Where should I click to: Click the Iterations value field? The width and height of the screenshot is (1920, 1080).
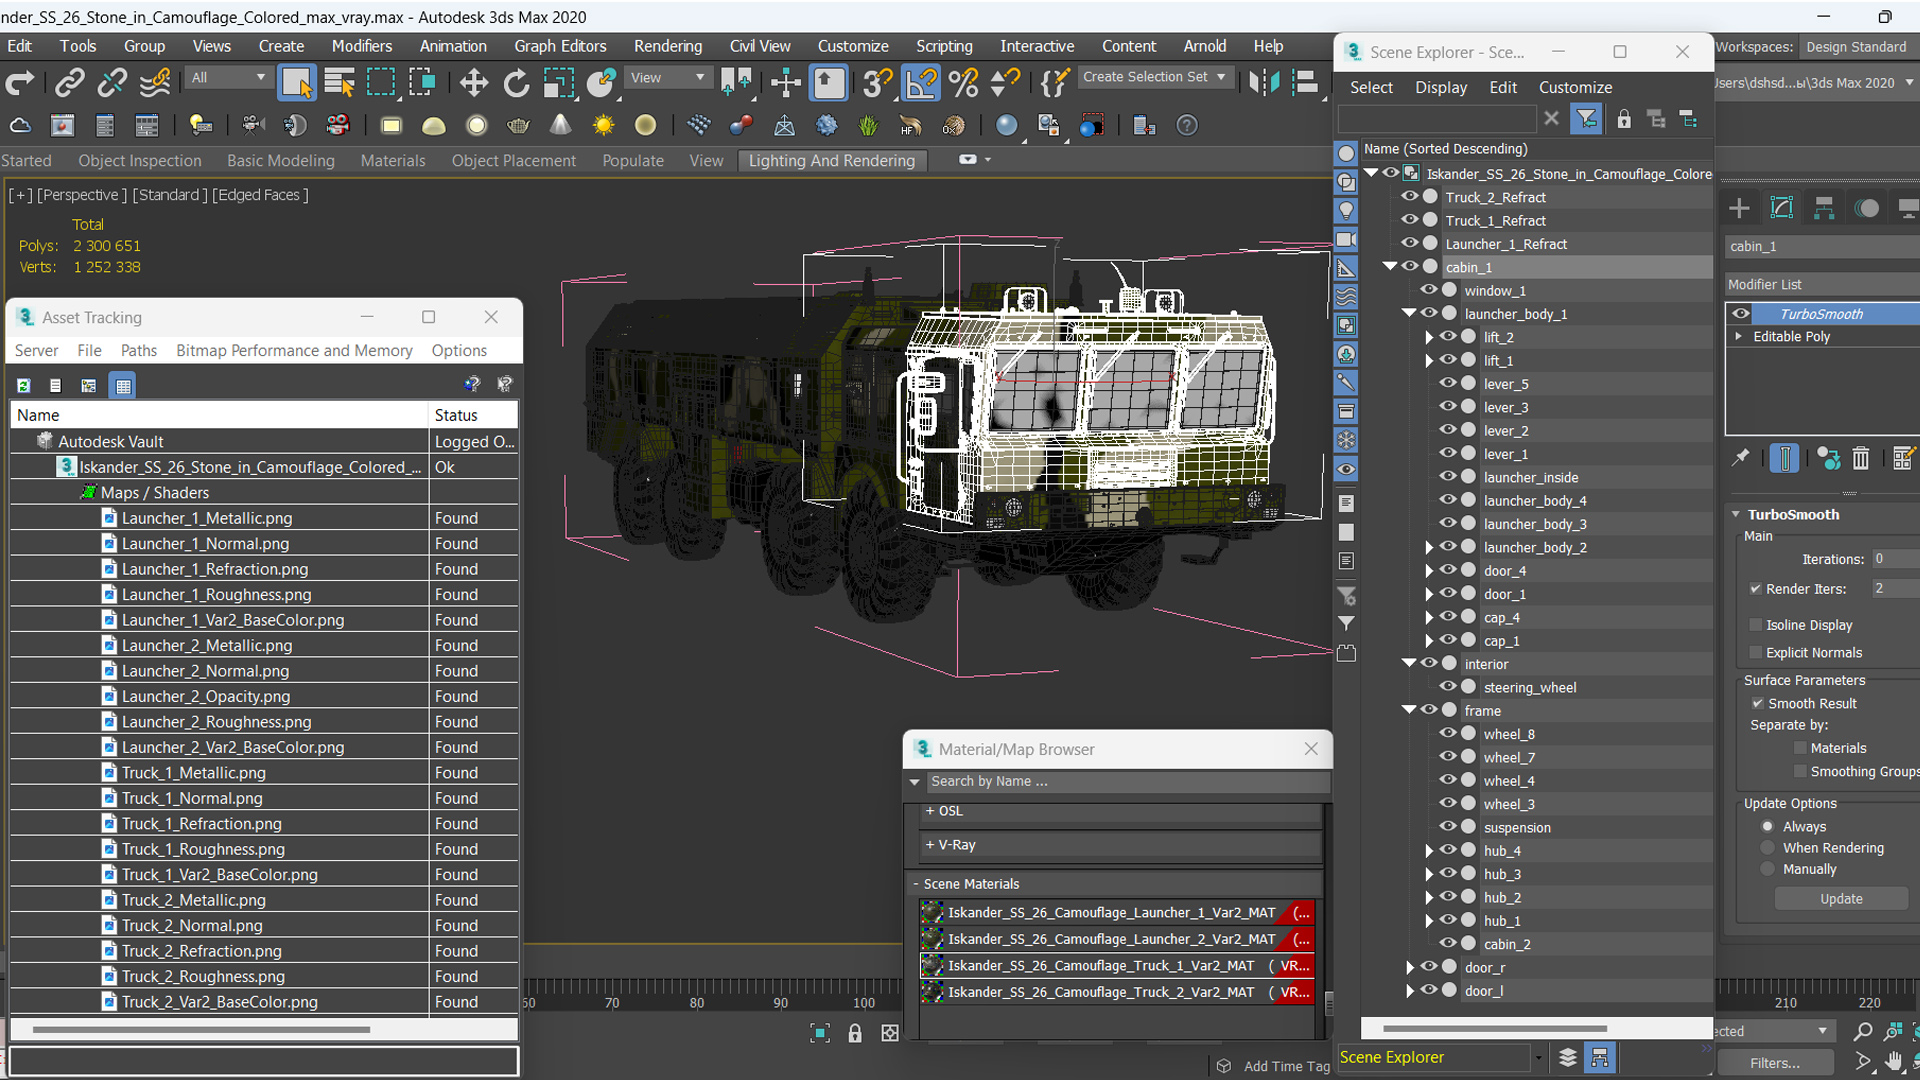pos(1895,559)
